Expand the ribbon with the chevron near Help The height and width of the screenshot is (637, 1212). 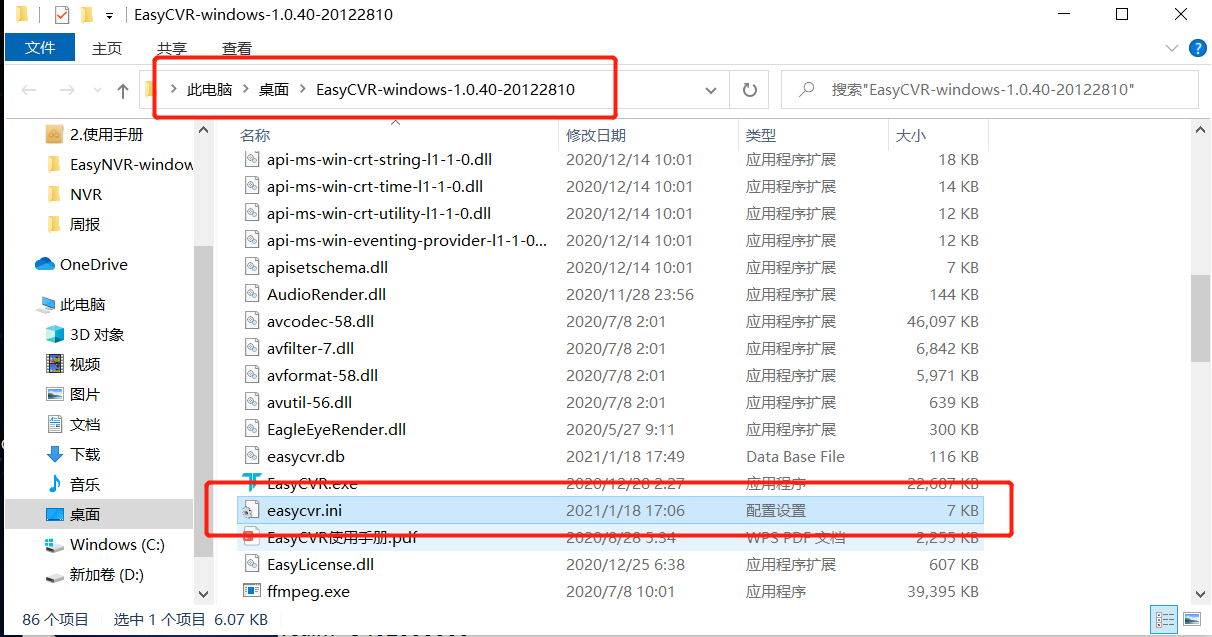click(x=1172, y=48)
